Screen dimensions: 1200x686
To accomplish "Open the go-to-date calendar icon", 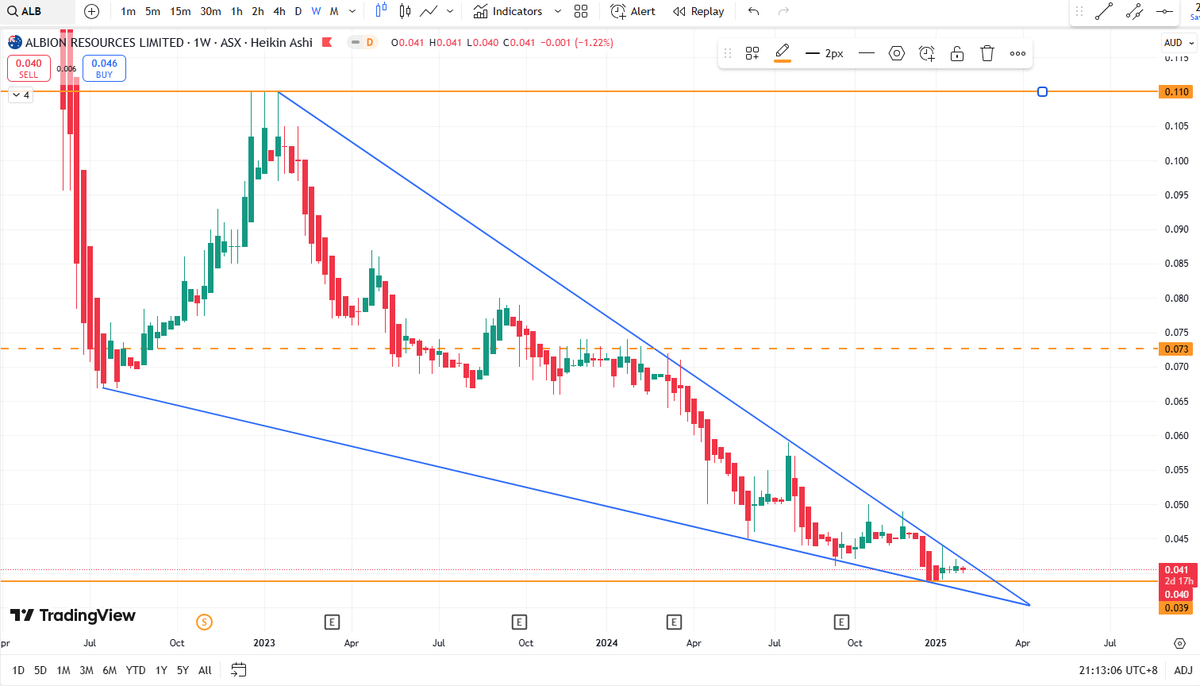I will click(238, 670).
